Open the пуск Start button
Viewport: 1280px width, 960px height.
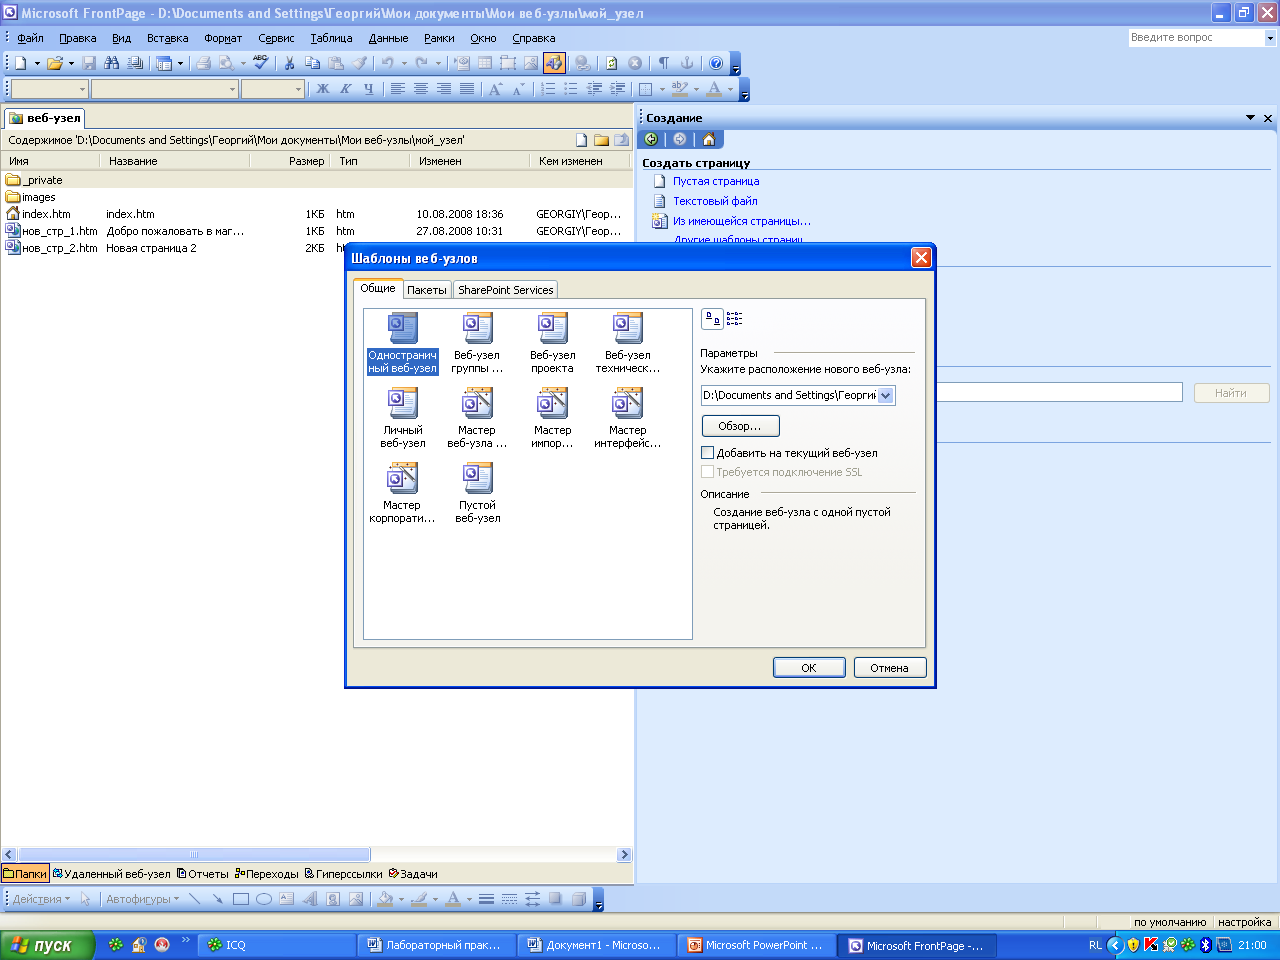tap(47, 945)
